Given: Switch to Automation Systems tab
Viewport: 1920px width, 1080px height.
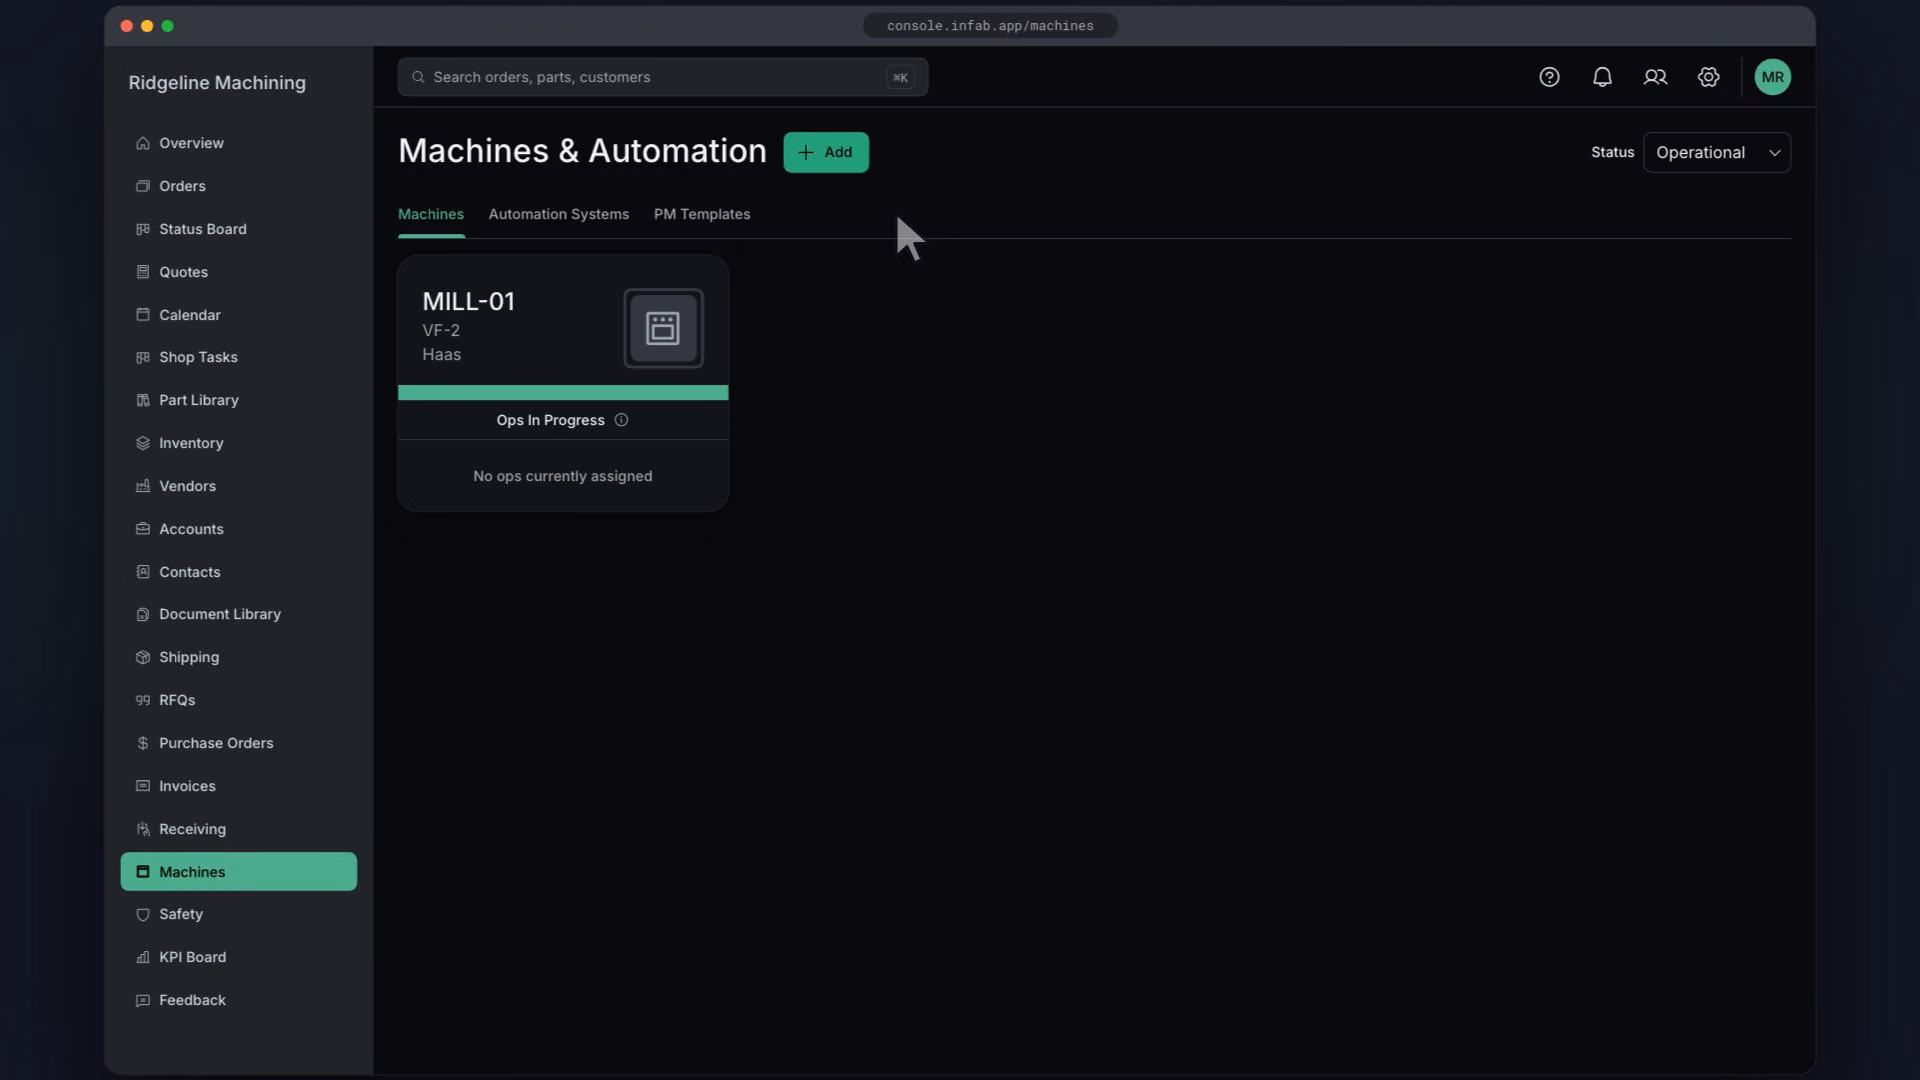Looking at the screenshot, I should tap(559, 214).
